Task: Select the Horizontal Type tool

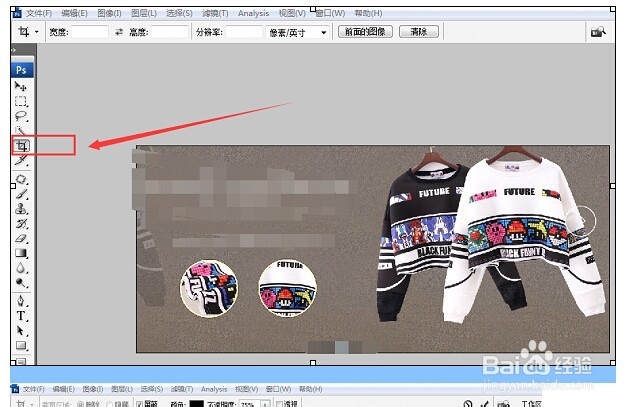Action: [x=20, y=316]
